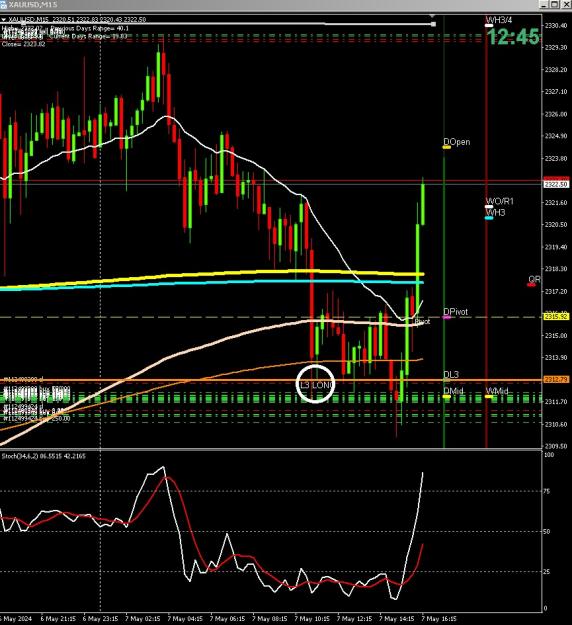Click the DL3 level label
The width and height of the screenshot is (572, 625).
point(451,375)
